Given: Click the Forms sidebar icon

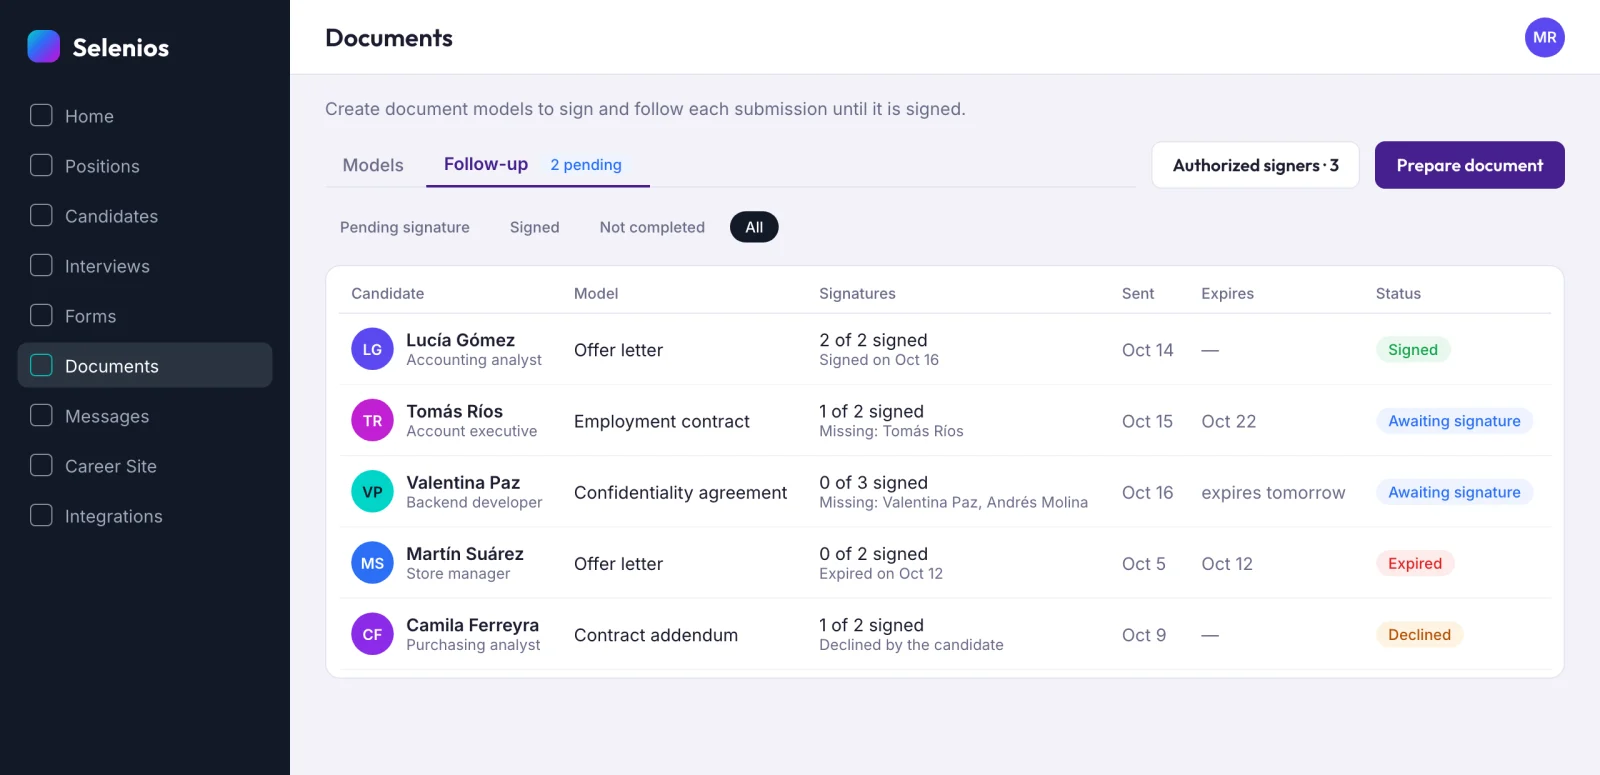Looking at the screenshot, I should pos(41,315).
